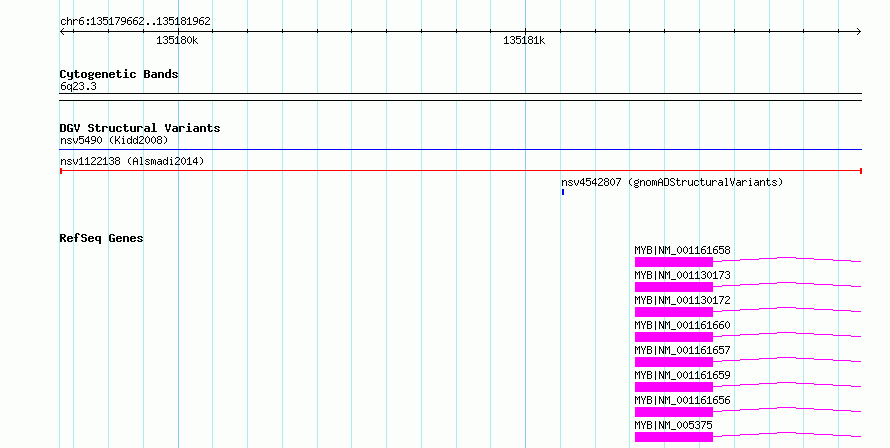
Task: Click the blue nsv5490 variant line
Action: pyautogui.click(x=460, y=150)
